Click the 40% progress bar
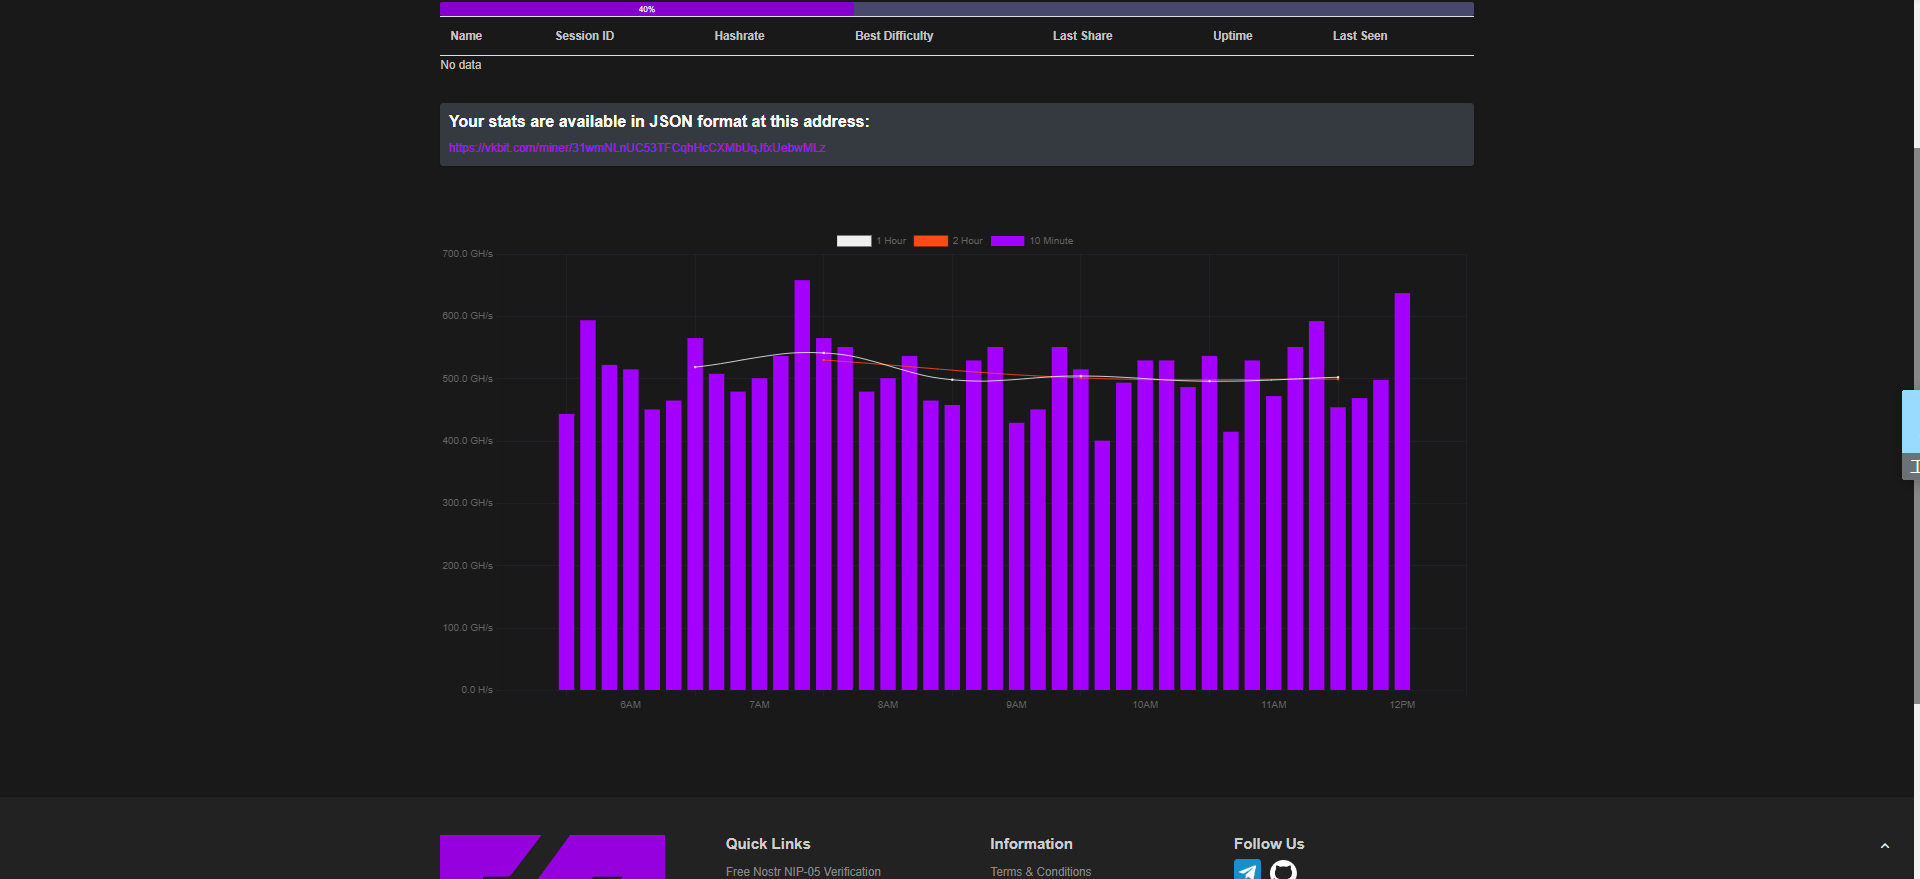 [957, 9]
